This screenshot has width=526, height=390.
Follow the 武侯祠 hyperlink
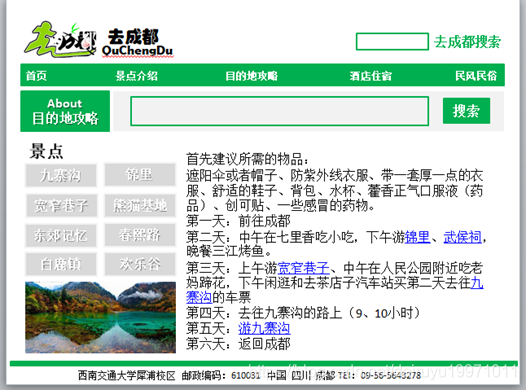pos(463,237)
